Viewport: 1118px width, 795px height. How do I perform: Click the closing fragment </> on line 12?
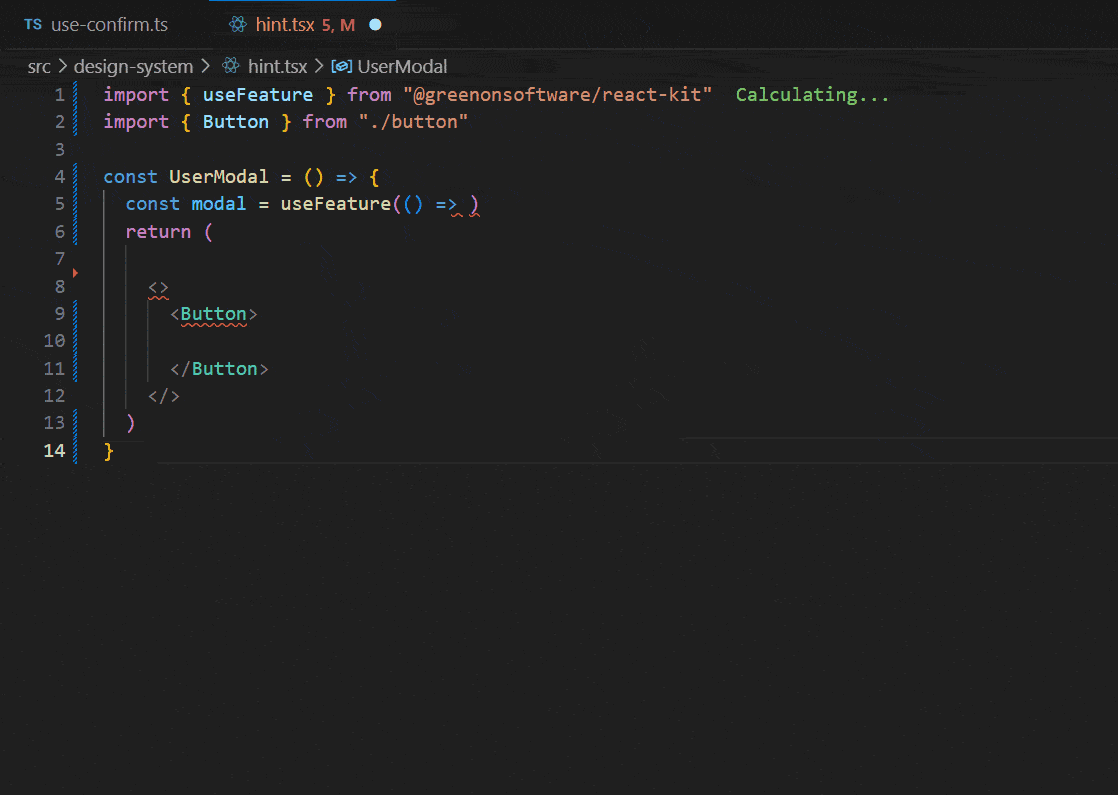coord(164,396)
